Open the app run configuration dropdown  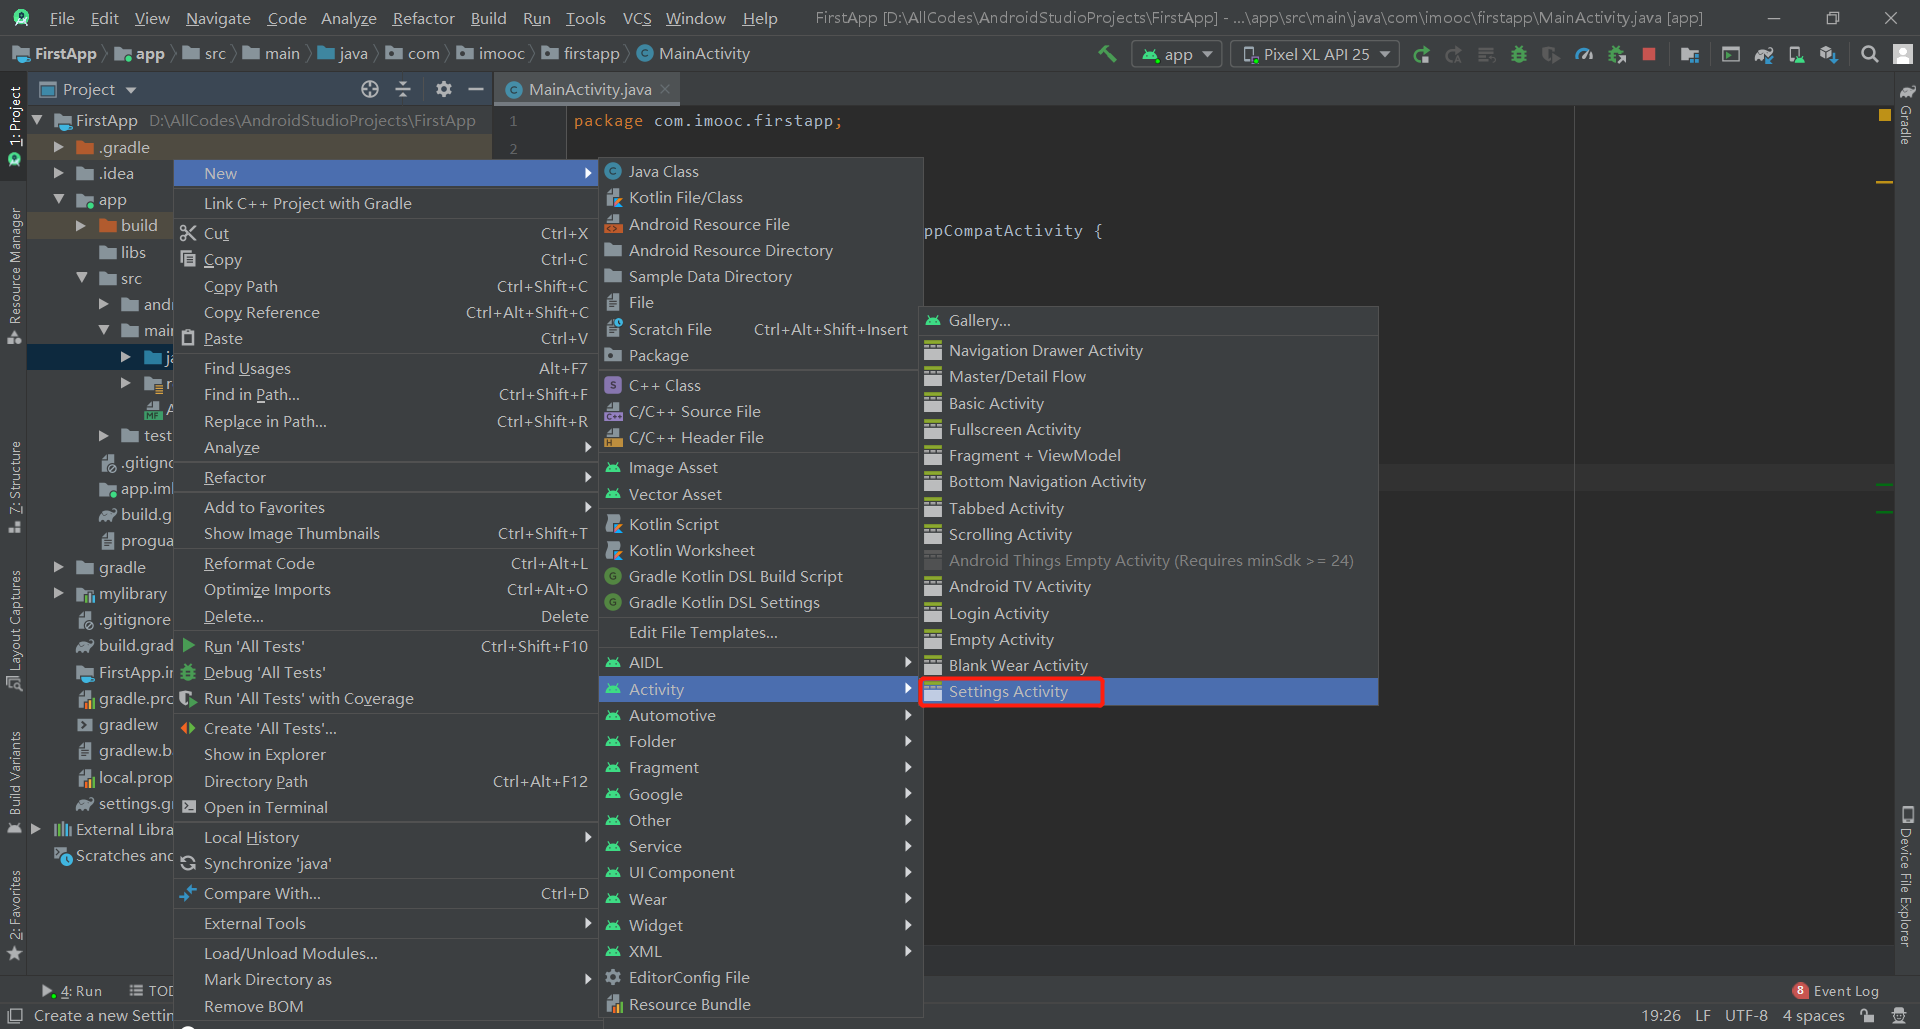click(x=1177, y=54)
